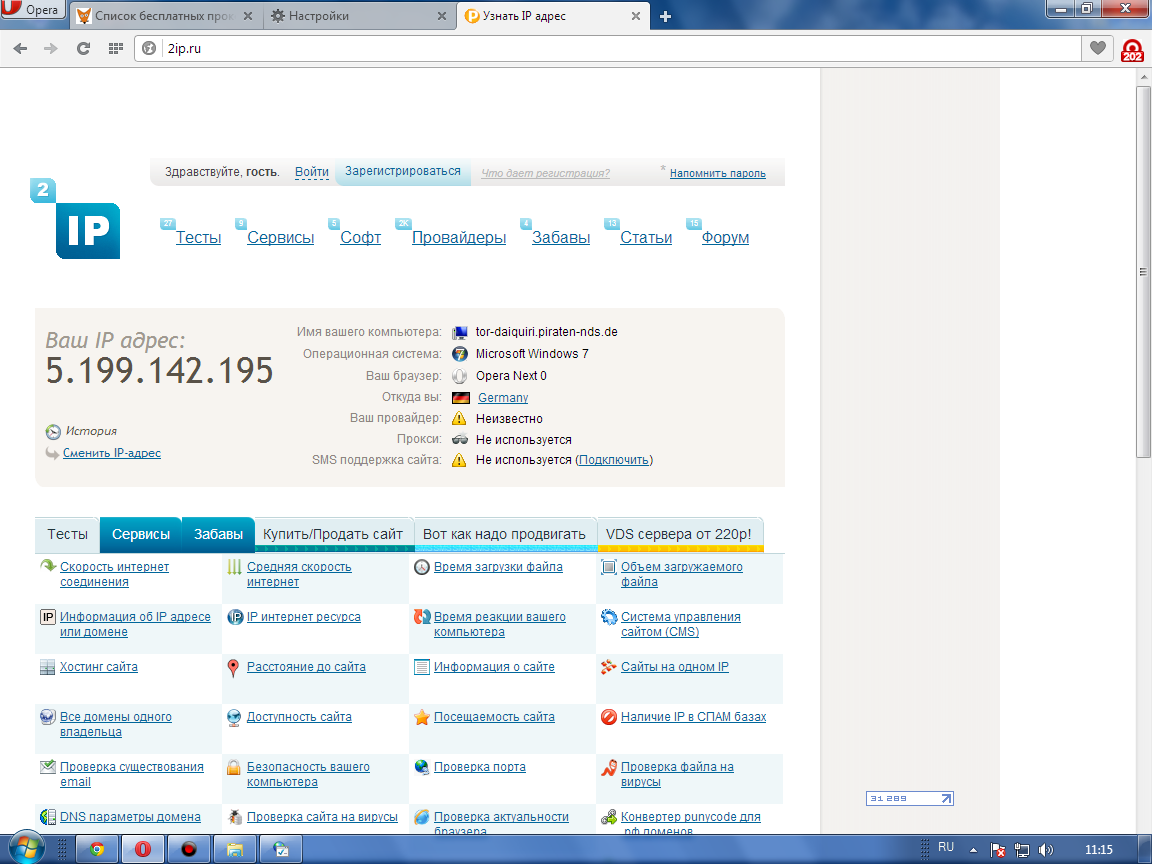Click the red spam-base check icon
1152x864 pixels.
[608, 717]
